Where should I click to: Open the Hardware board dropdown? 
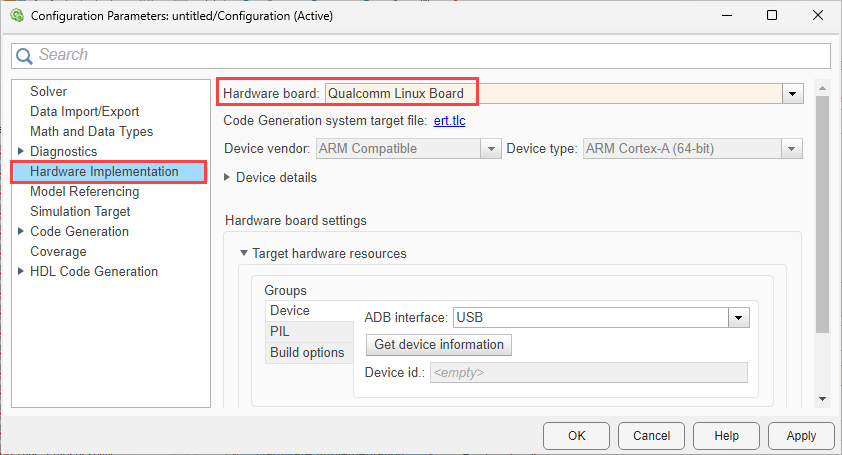click(x=793, y=94)
